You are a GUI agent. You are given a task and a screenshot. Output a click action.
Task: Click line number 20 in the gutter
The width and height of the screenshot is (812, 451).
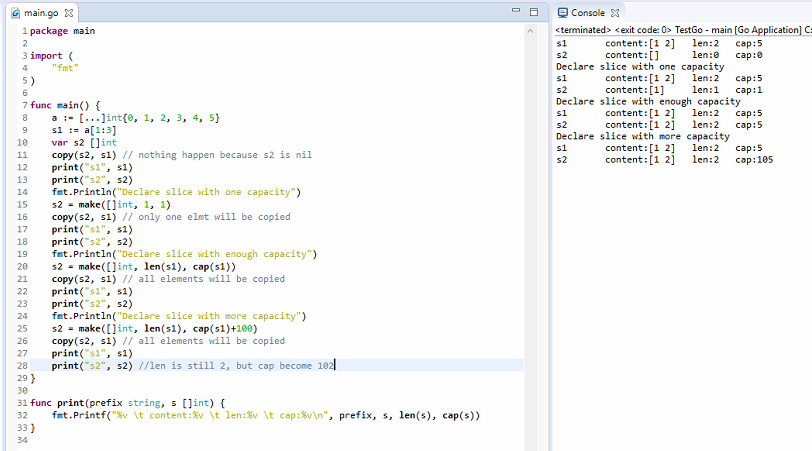coord(22,254)
